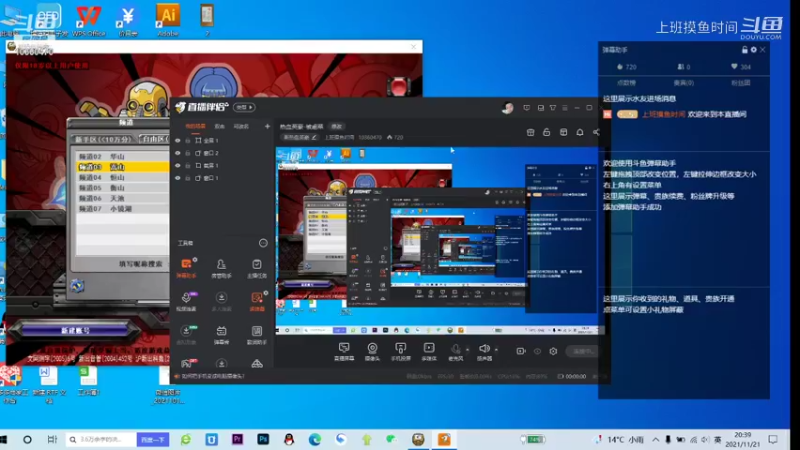Toggle preview eye icon near settings

click(537, 351)
